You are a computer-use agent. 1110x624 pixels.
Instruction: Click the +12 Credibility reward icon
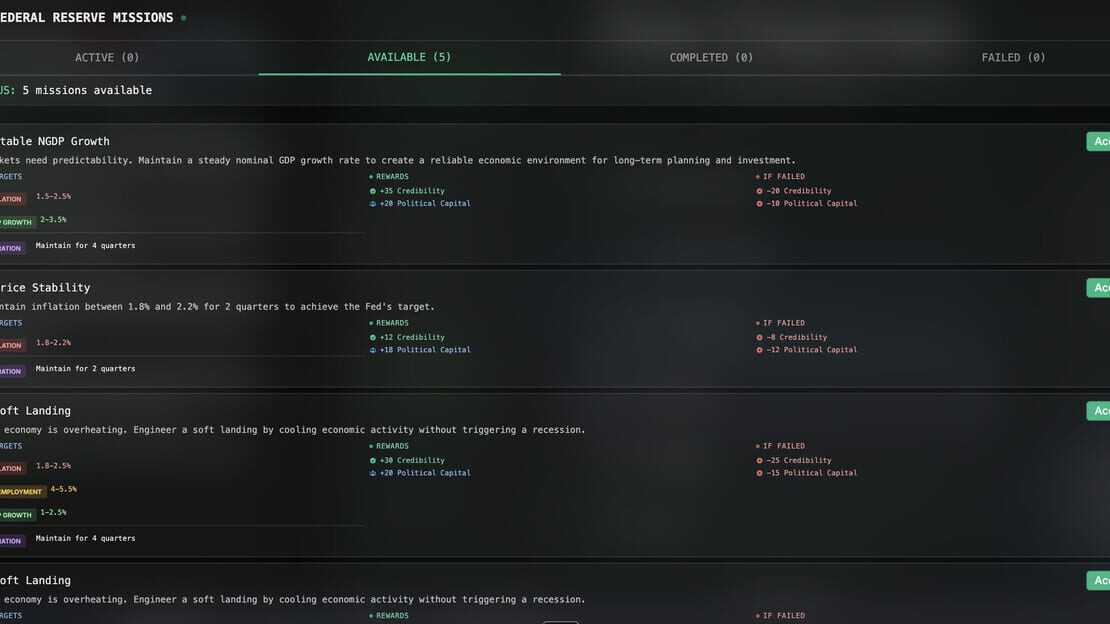(372, 338)
